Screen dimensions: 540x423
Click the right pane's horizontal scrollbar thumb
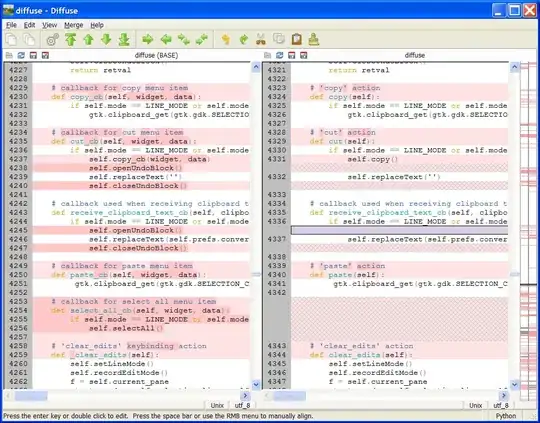pyautogui.click(x=289, y=396)
